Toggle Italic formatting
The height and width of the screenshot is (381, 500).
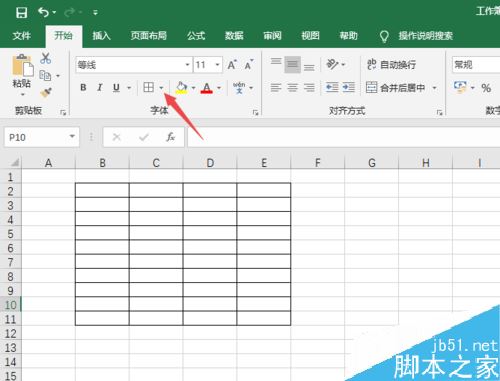pyautogui.click(x=100, y=87)
